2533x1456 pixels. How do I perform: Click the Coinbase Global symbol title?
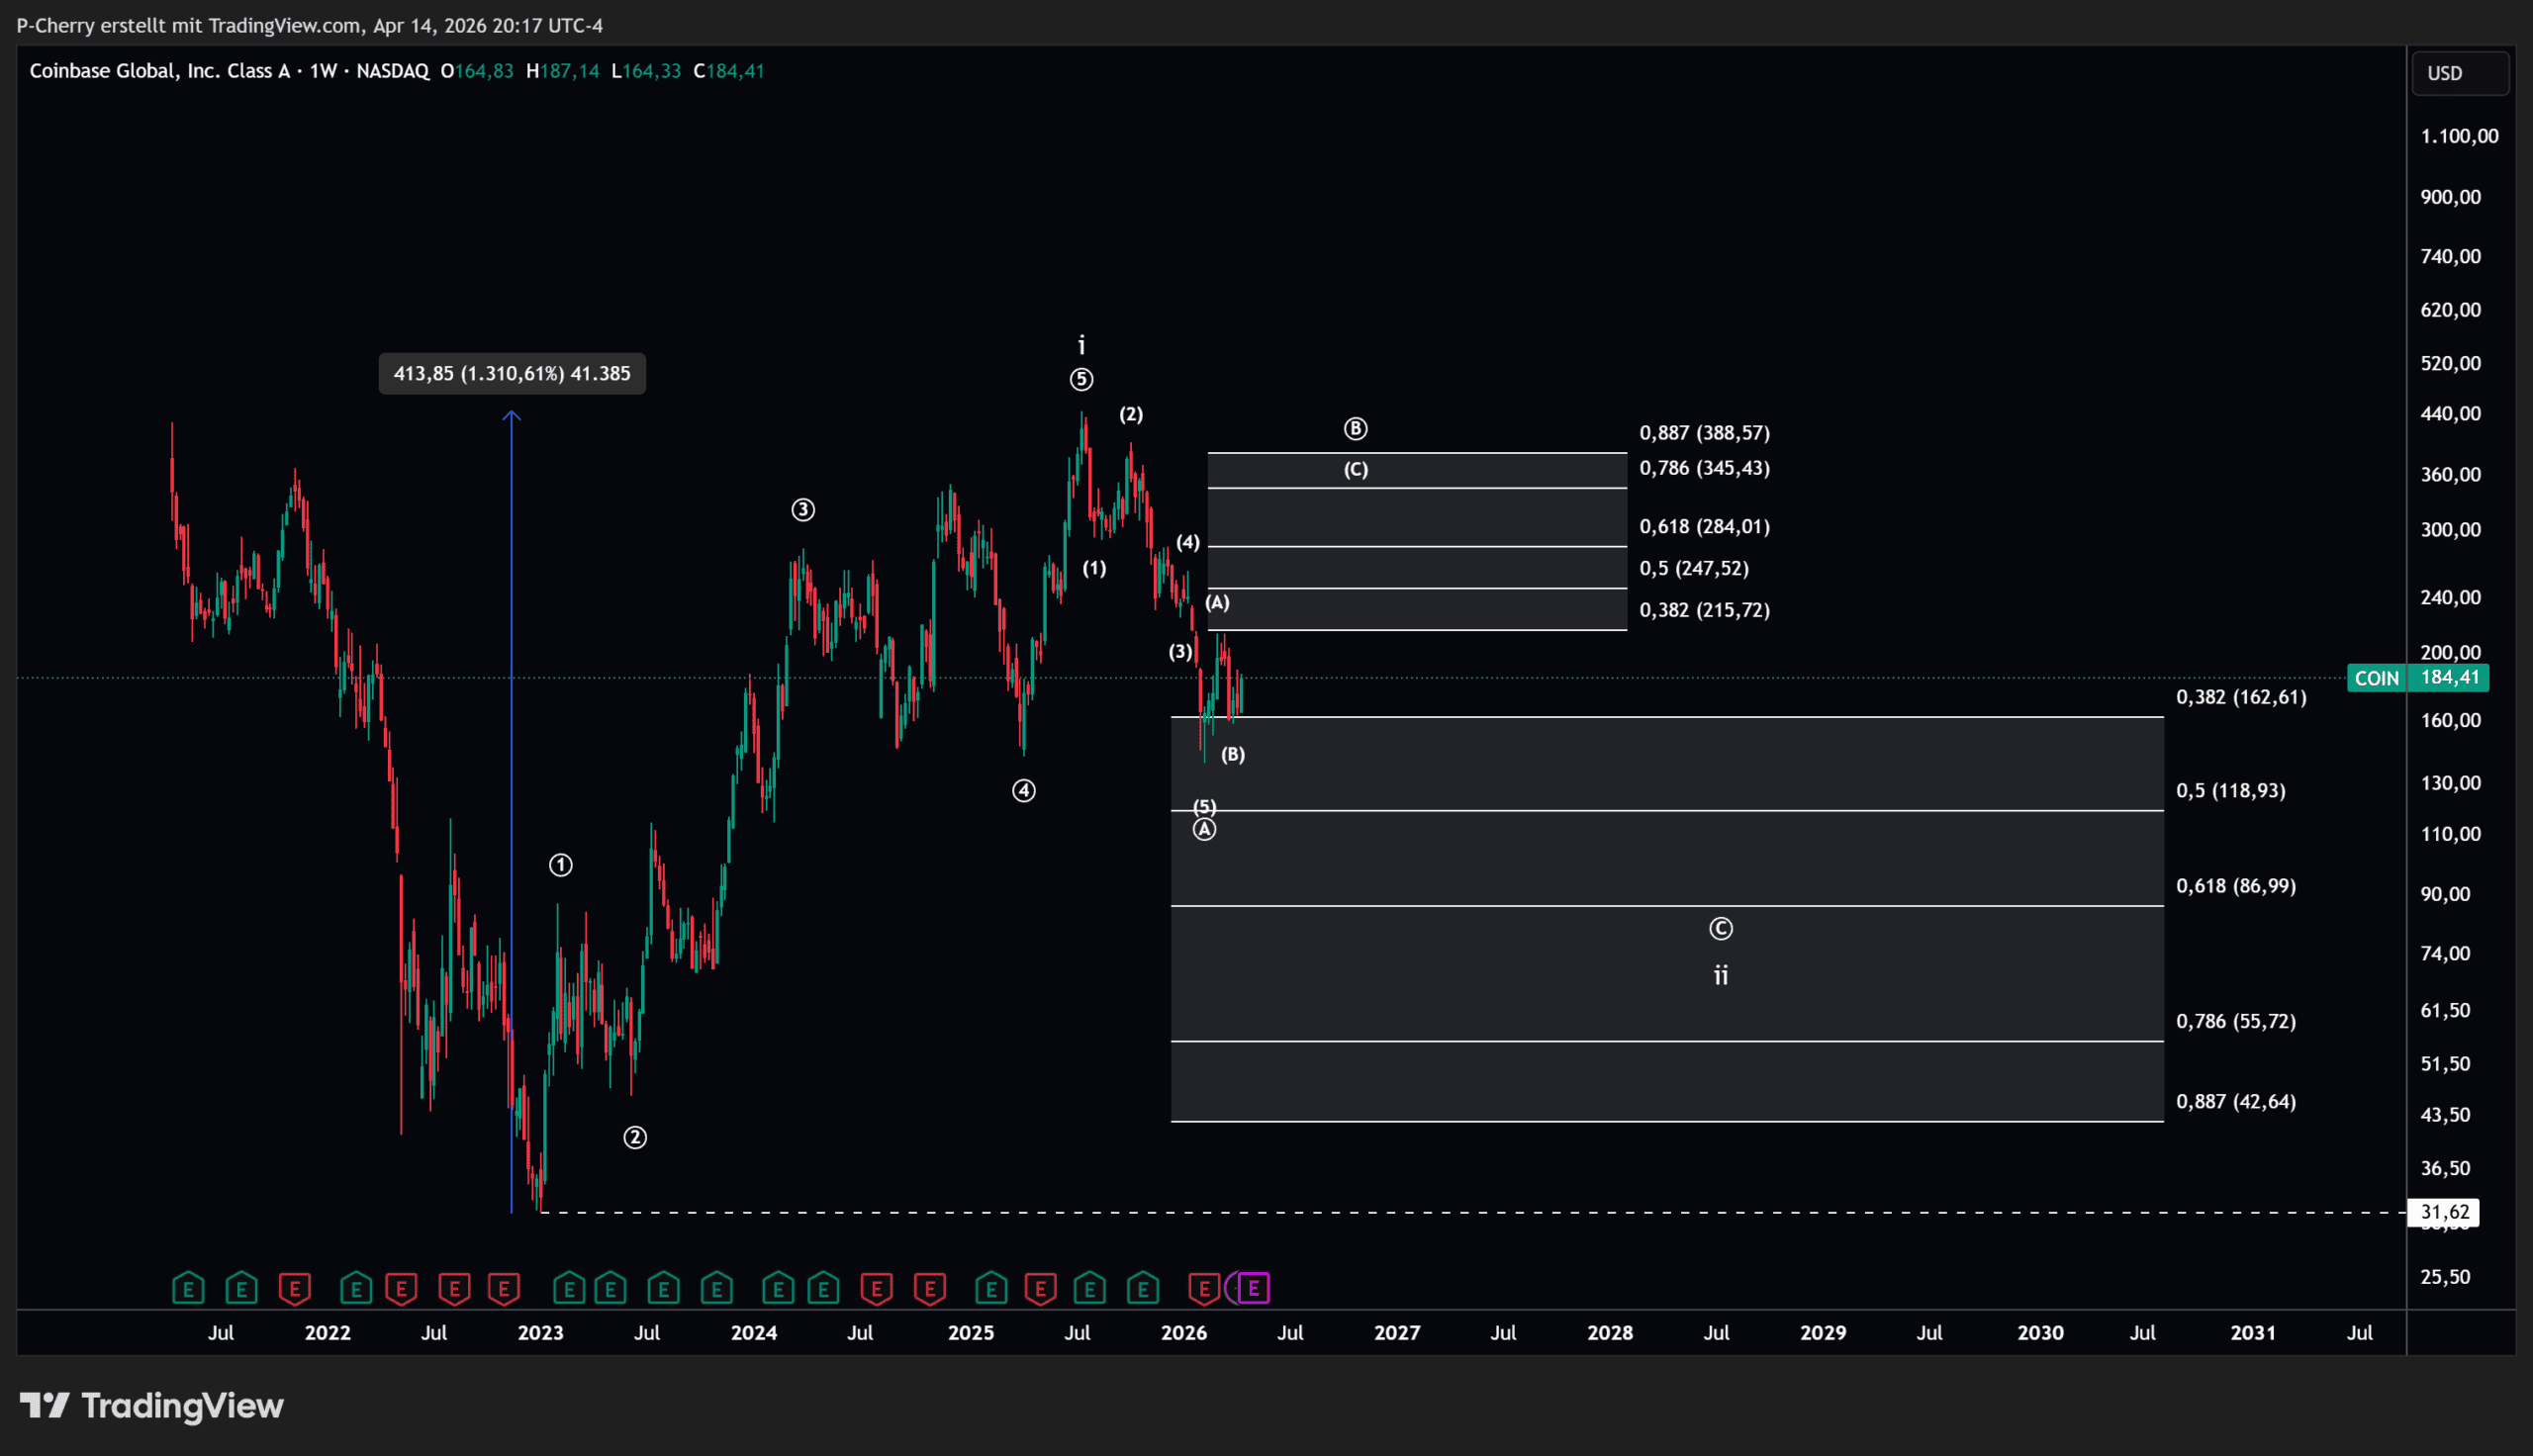point(160,71)
